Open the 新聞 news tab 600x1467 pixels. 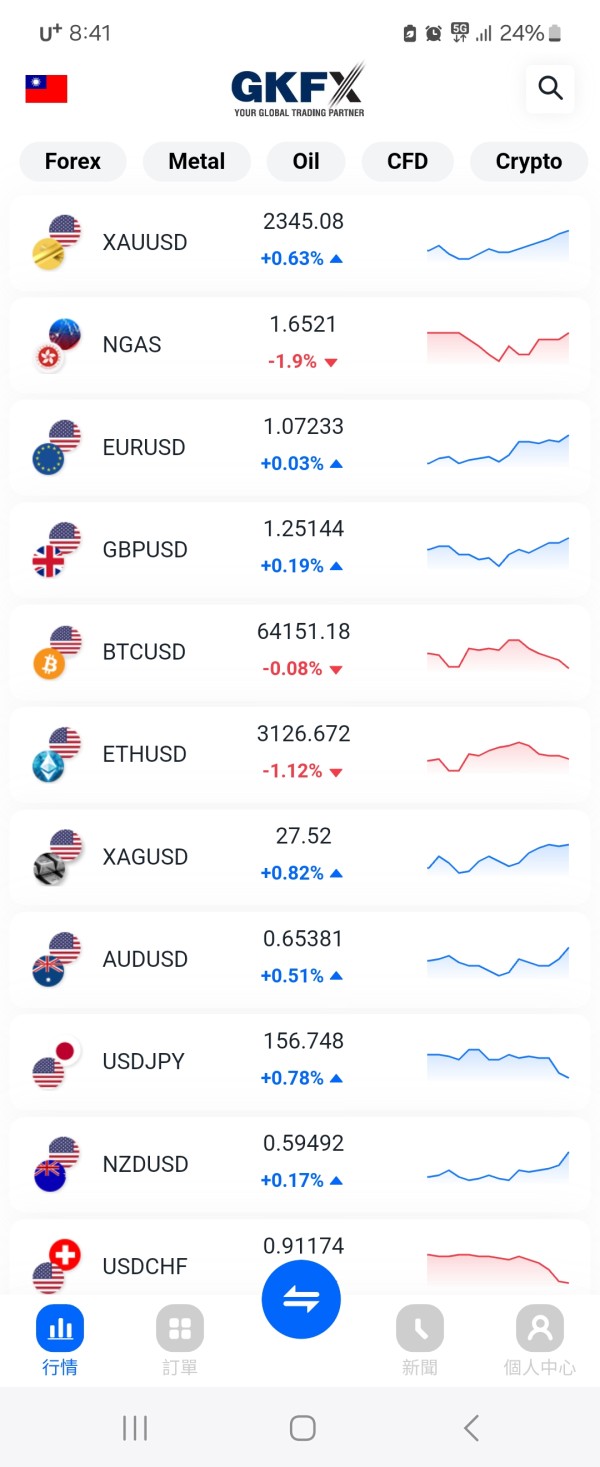[x=420, y=1341]
